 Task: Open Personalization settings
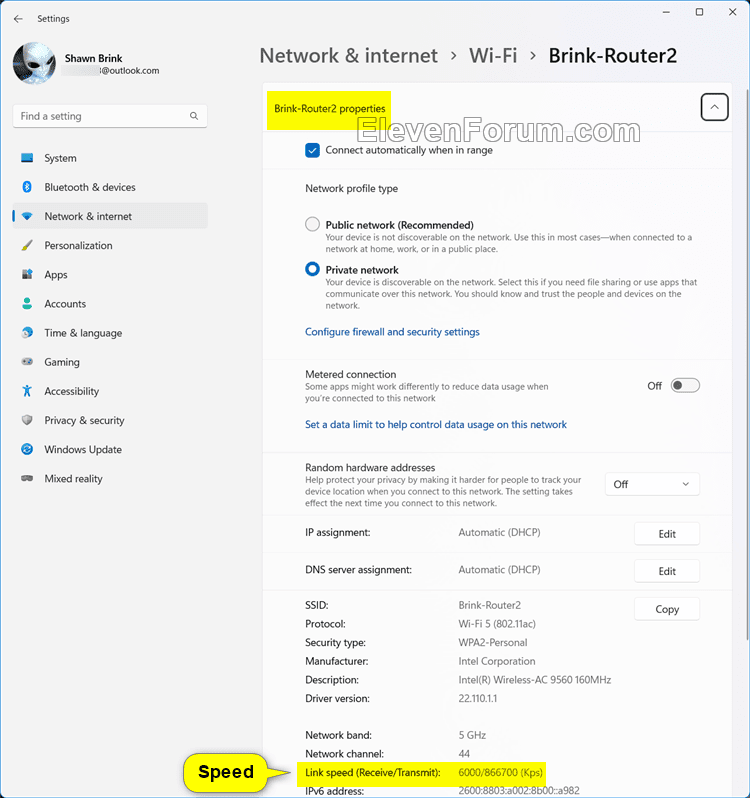(110, 245)
